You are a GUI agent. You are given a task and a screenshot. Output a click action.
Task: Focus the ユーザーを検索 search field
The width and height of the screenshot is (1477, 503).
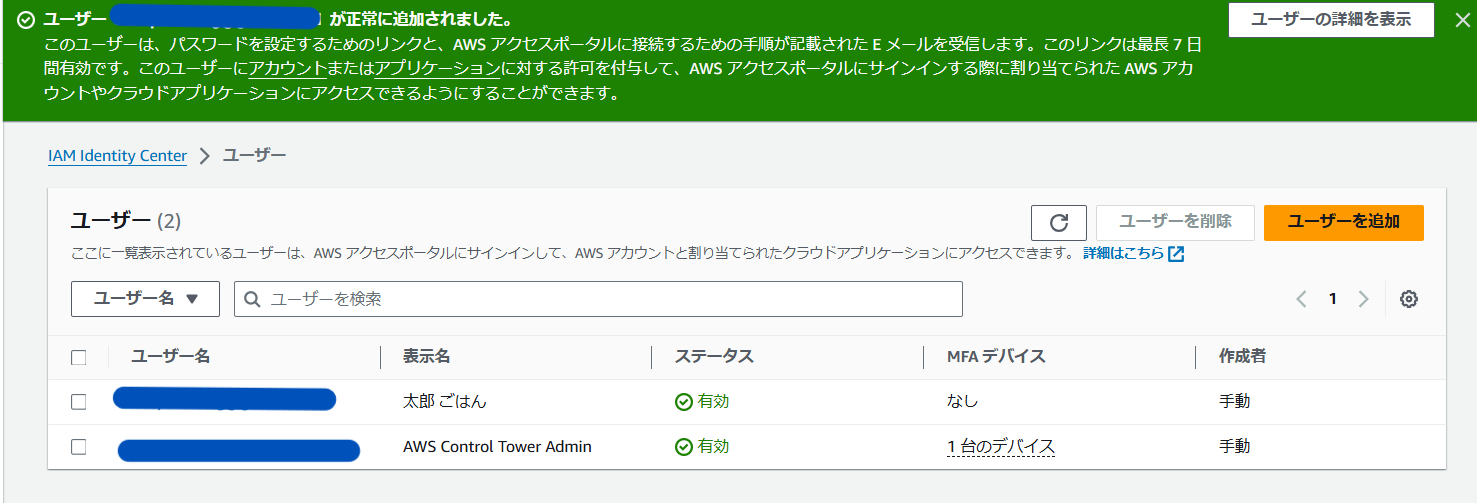598,299
